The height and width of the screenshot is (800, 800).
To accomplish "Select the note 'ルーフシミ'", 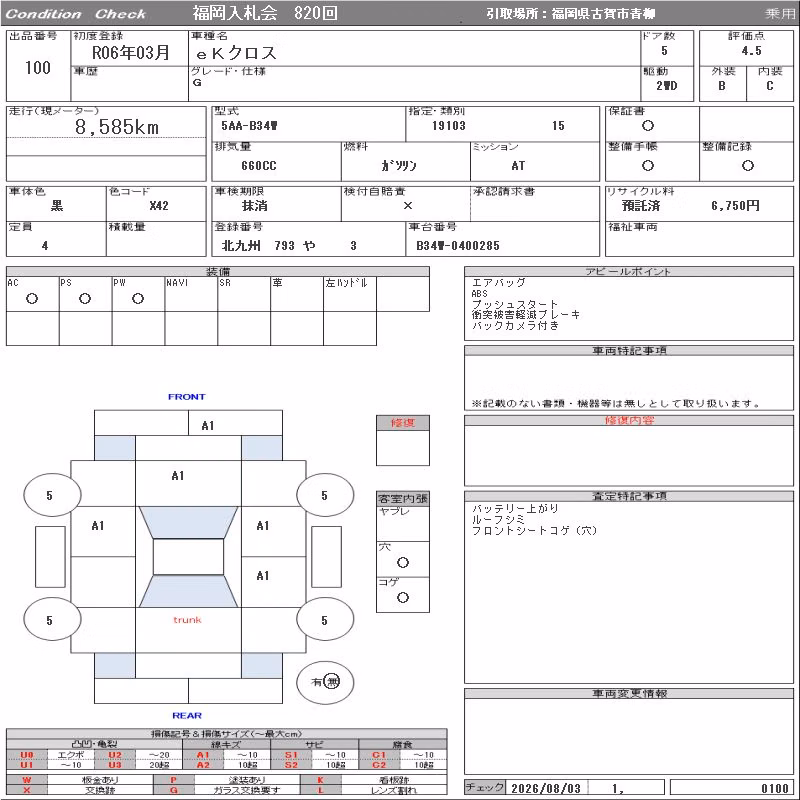I will click(498, 519).
